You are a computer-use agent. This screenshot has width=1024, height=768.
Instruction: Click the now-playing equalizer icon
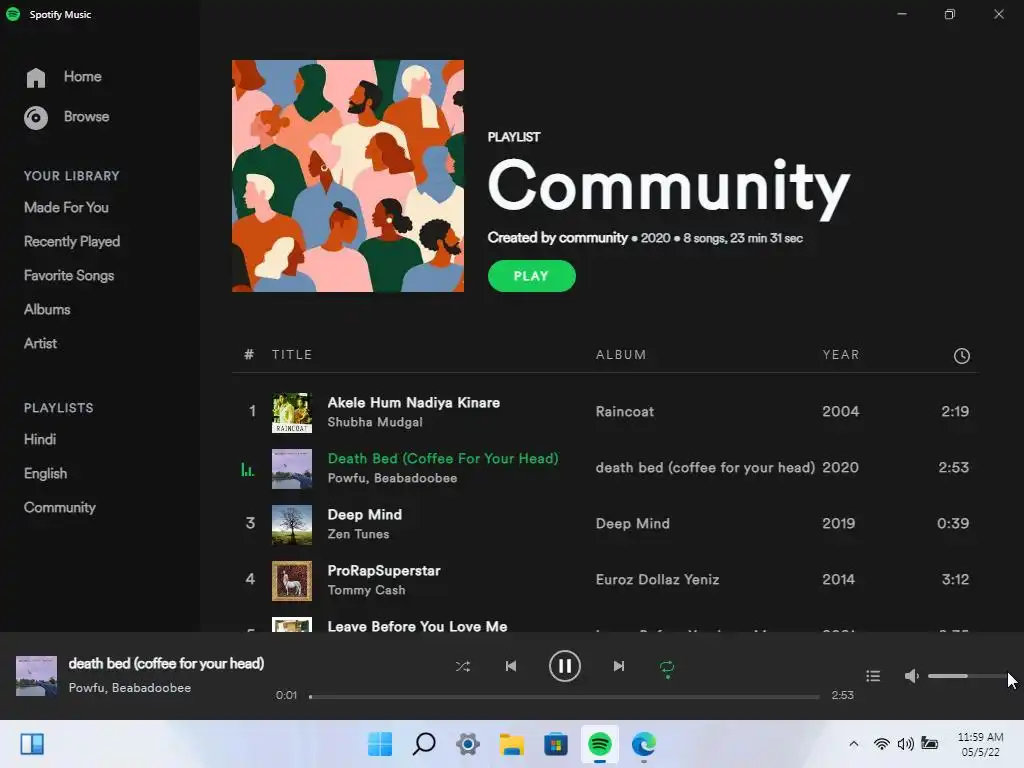248,469
